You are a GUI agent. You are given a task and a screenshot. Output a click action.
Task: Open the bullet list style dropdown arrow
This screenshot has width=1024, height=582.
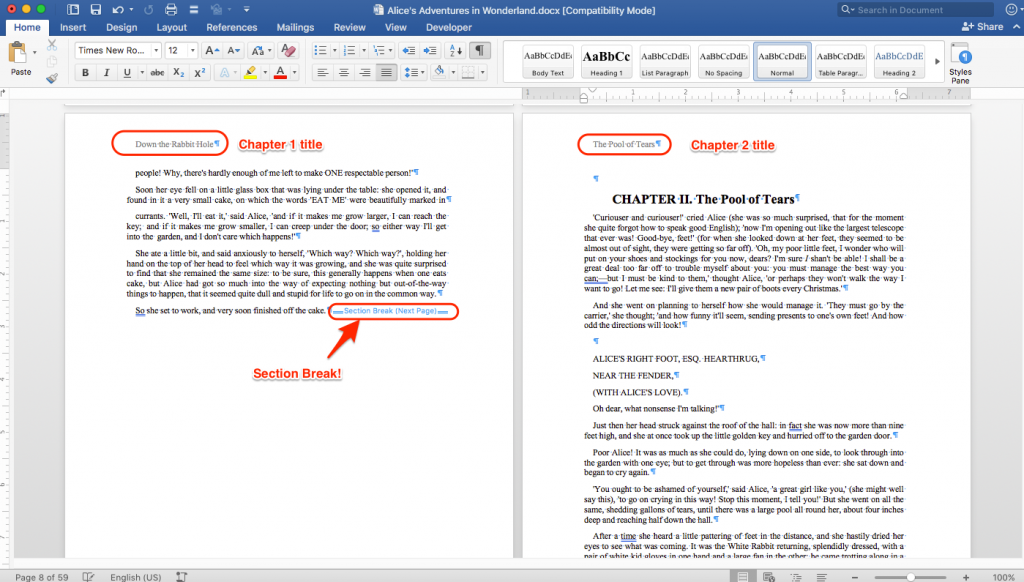click(334, 50)
